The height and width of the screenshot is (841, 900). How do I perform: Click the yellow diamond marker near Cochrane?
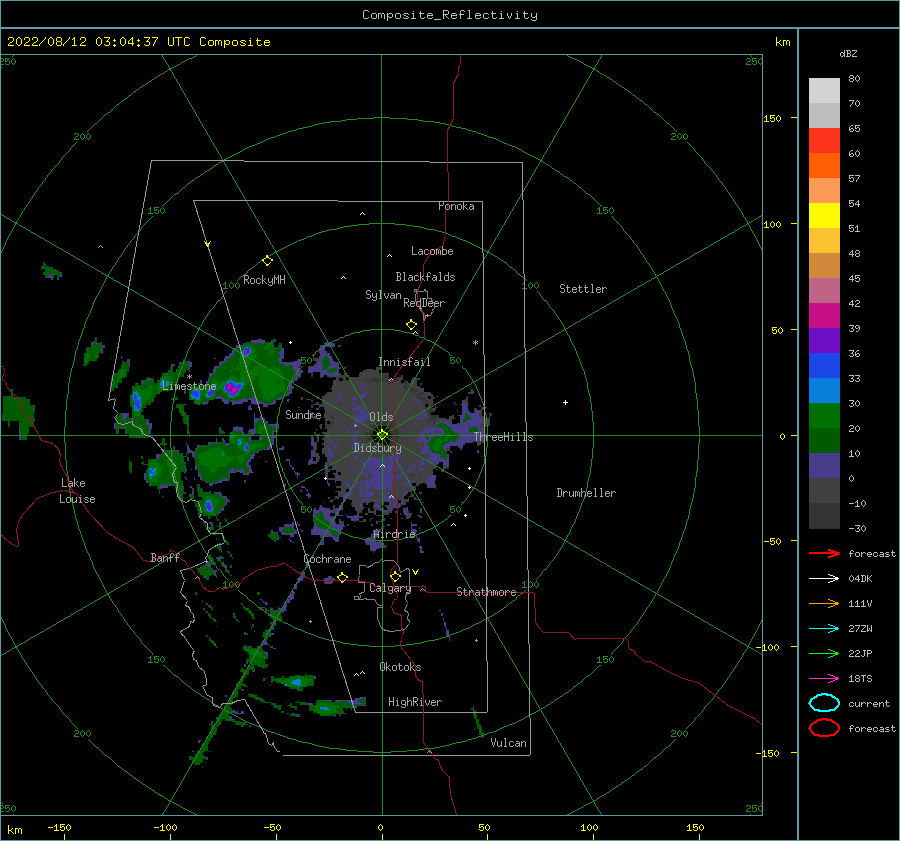[x=342, y=577]
